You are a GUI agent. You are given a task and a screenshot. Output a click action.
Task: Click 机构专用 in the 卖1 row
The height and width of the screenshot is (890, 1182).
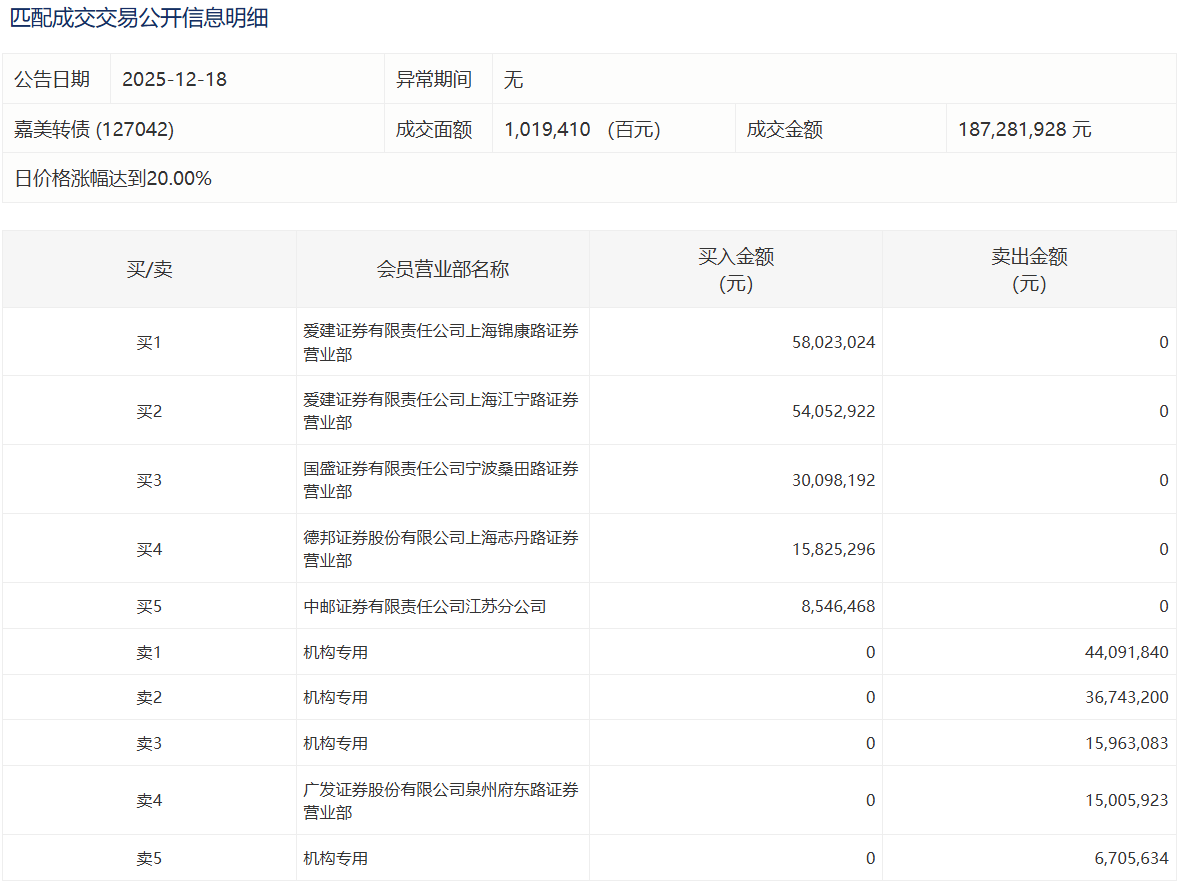click(x=335, y=652)
